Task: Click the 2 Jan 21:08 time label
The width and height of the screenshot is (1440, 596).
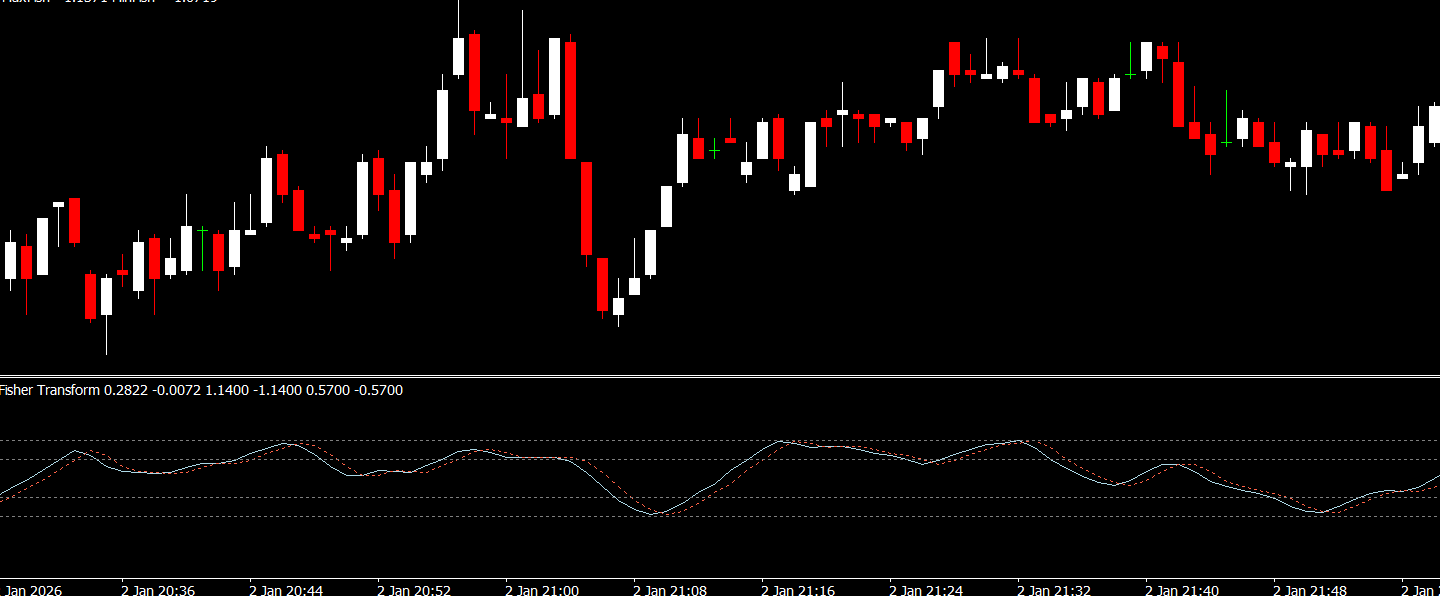Action: [670, 590]
